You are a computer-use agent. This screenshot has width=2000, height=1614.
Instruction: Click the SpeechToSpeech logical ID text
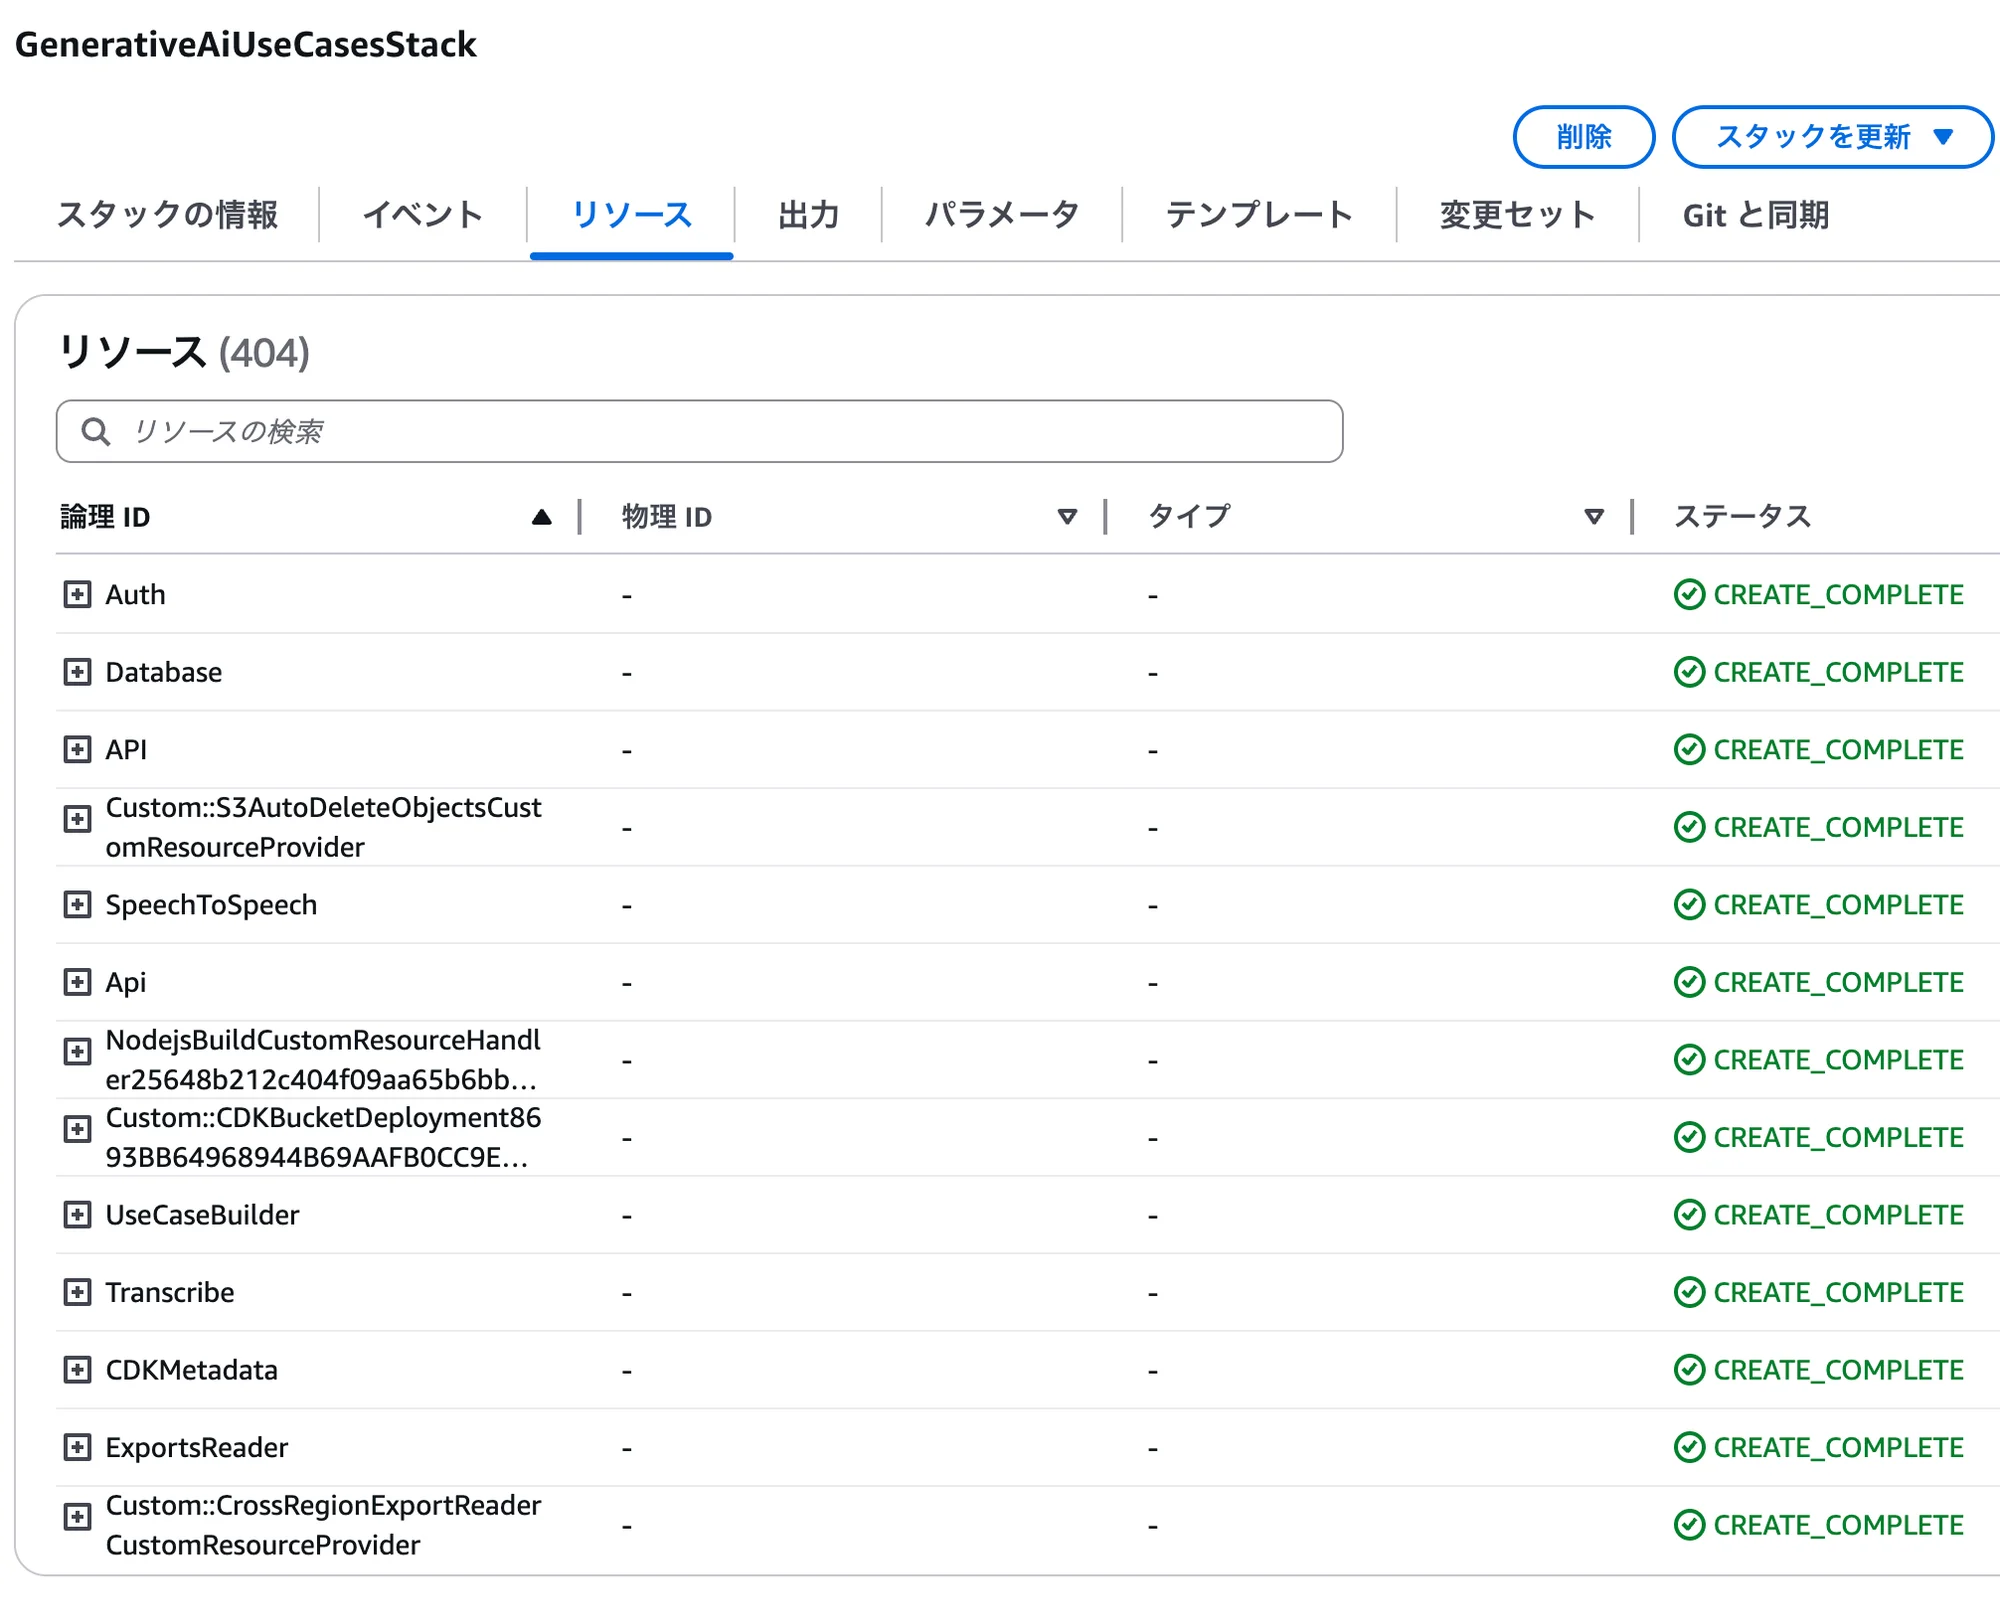pyautogui.click(x=211, y=904)
